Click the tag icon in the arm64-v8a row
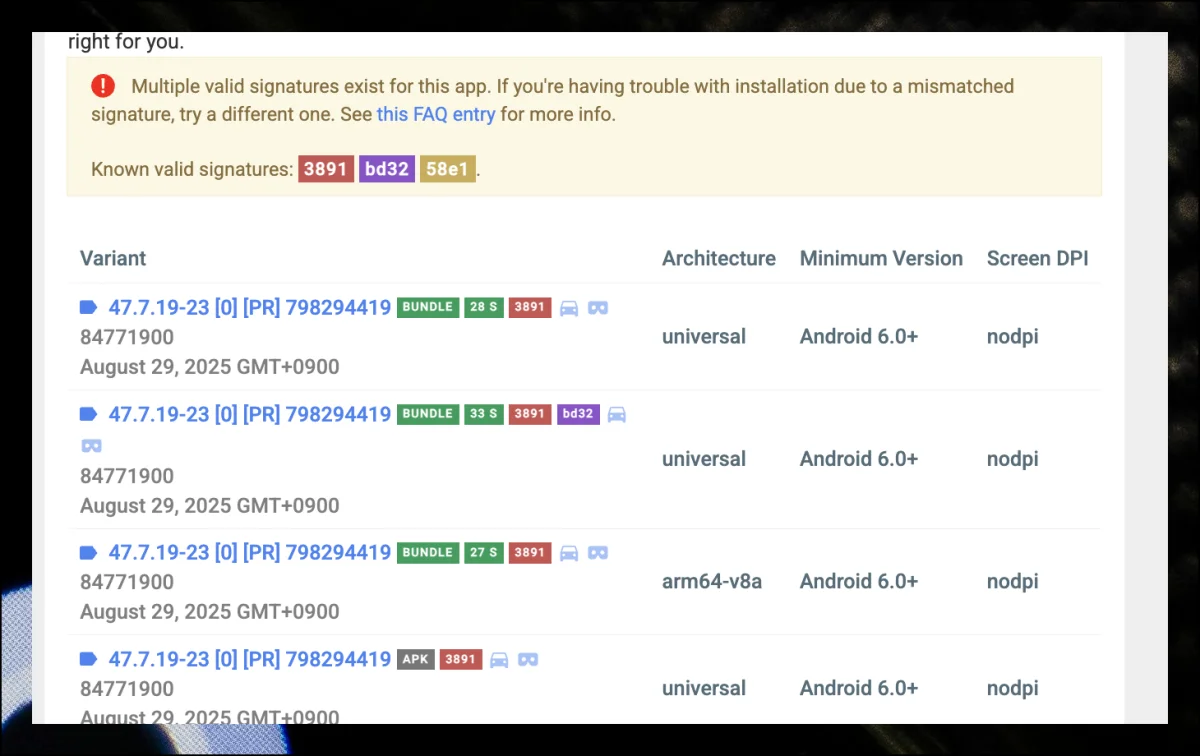The width and height of the screenshot is (1200, 756). tap(88, 553)
